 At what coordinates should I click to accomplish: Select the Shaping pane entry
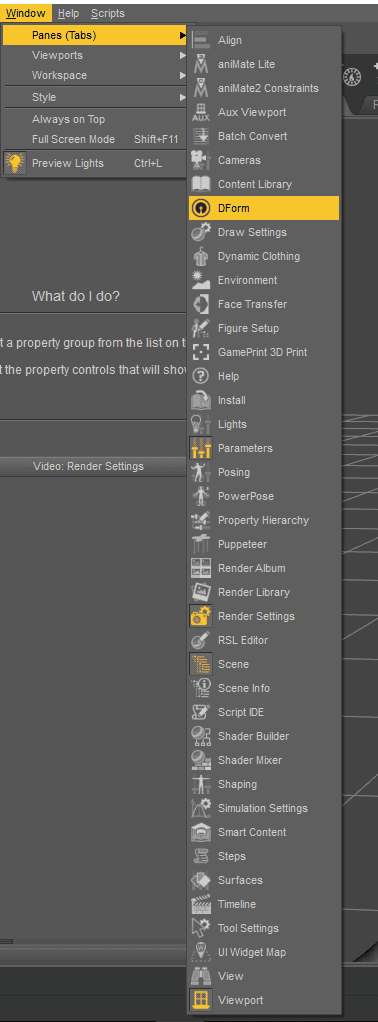(x=264, y=784)
